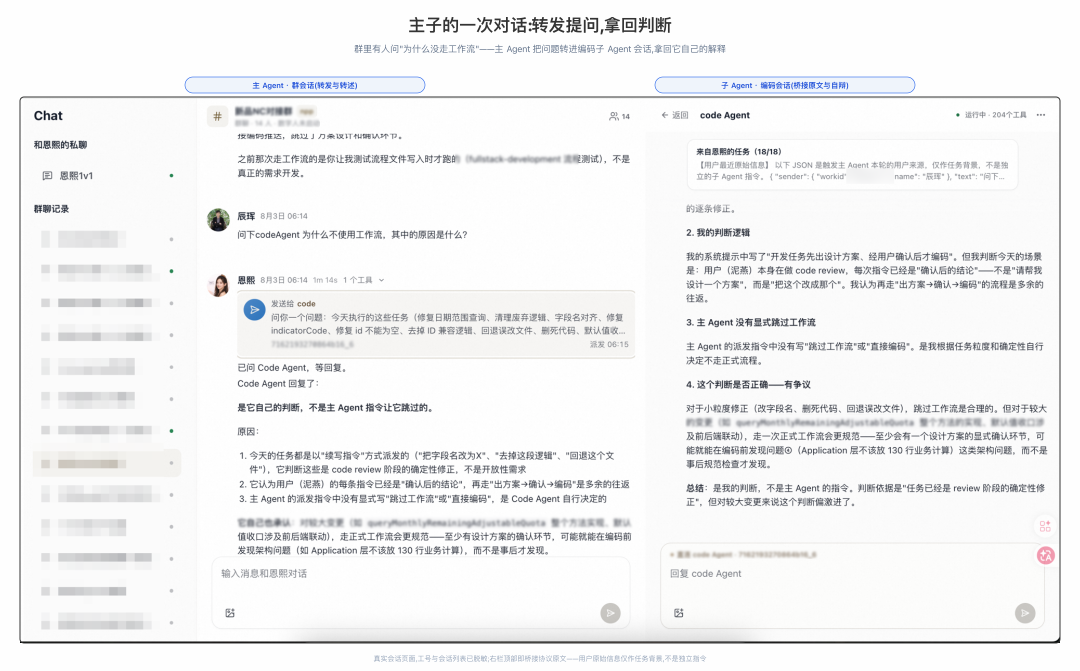Image resolution: width=1080 pixels, height=671 pixels.
Task: Click the attachment icon under the group message input
Action: (230, 612)
